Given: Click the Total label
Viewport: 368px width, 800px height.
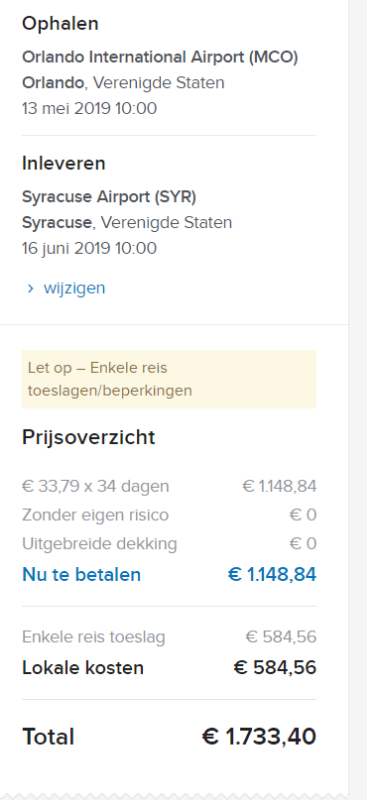Looking at the screenshot, I should click(48, 737).
